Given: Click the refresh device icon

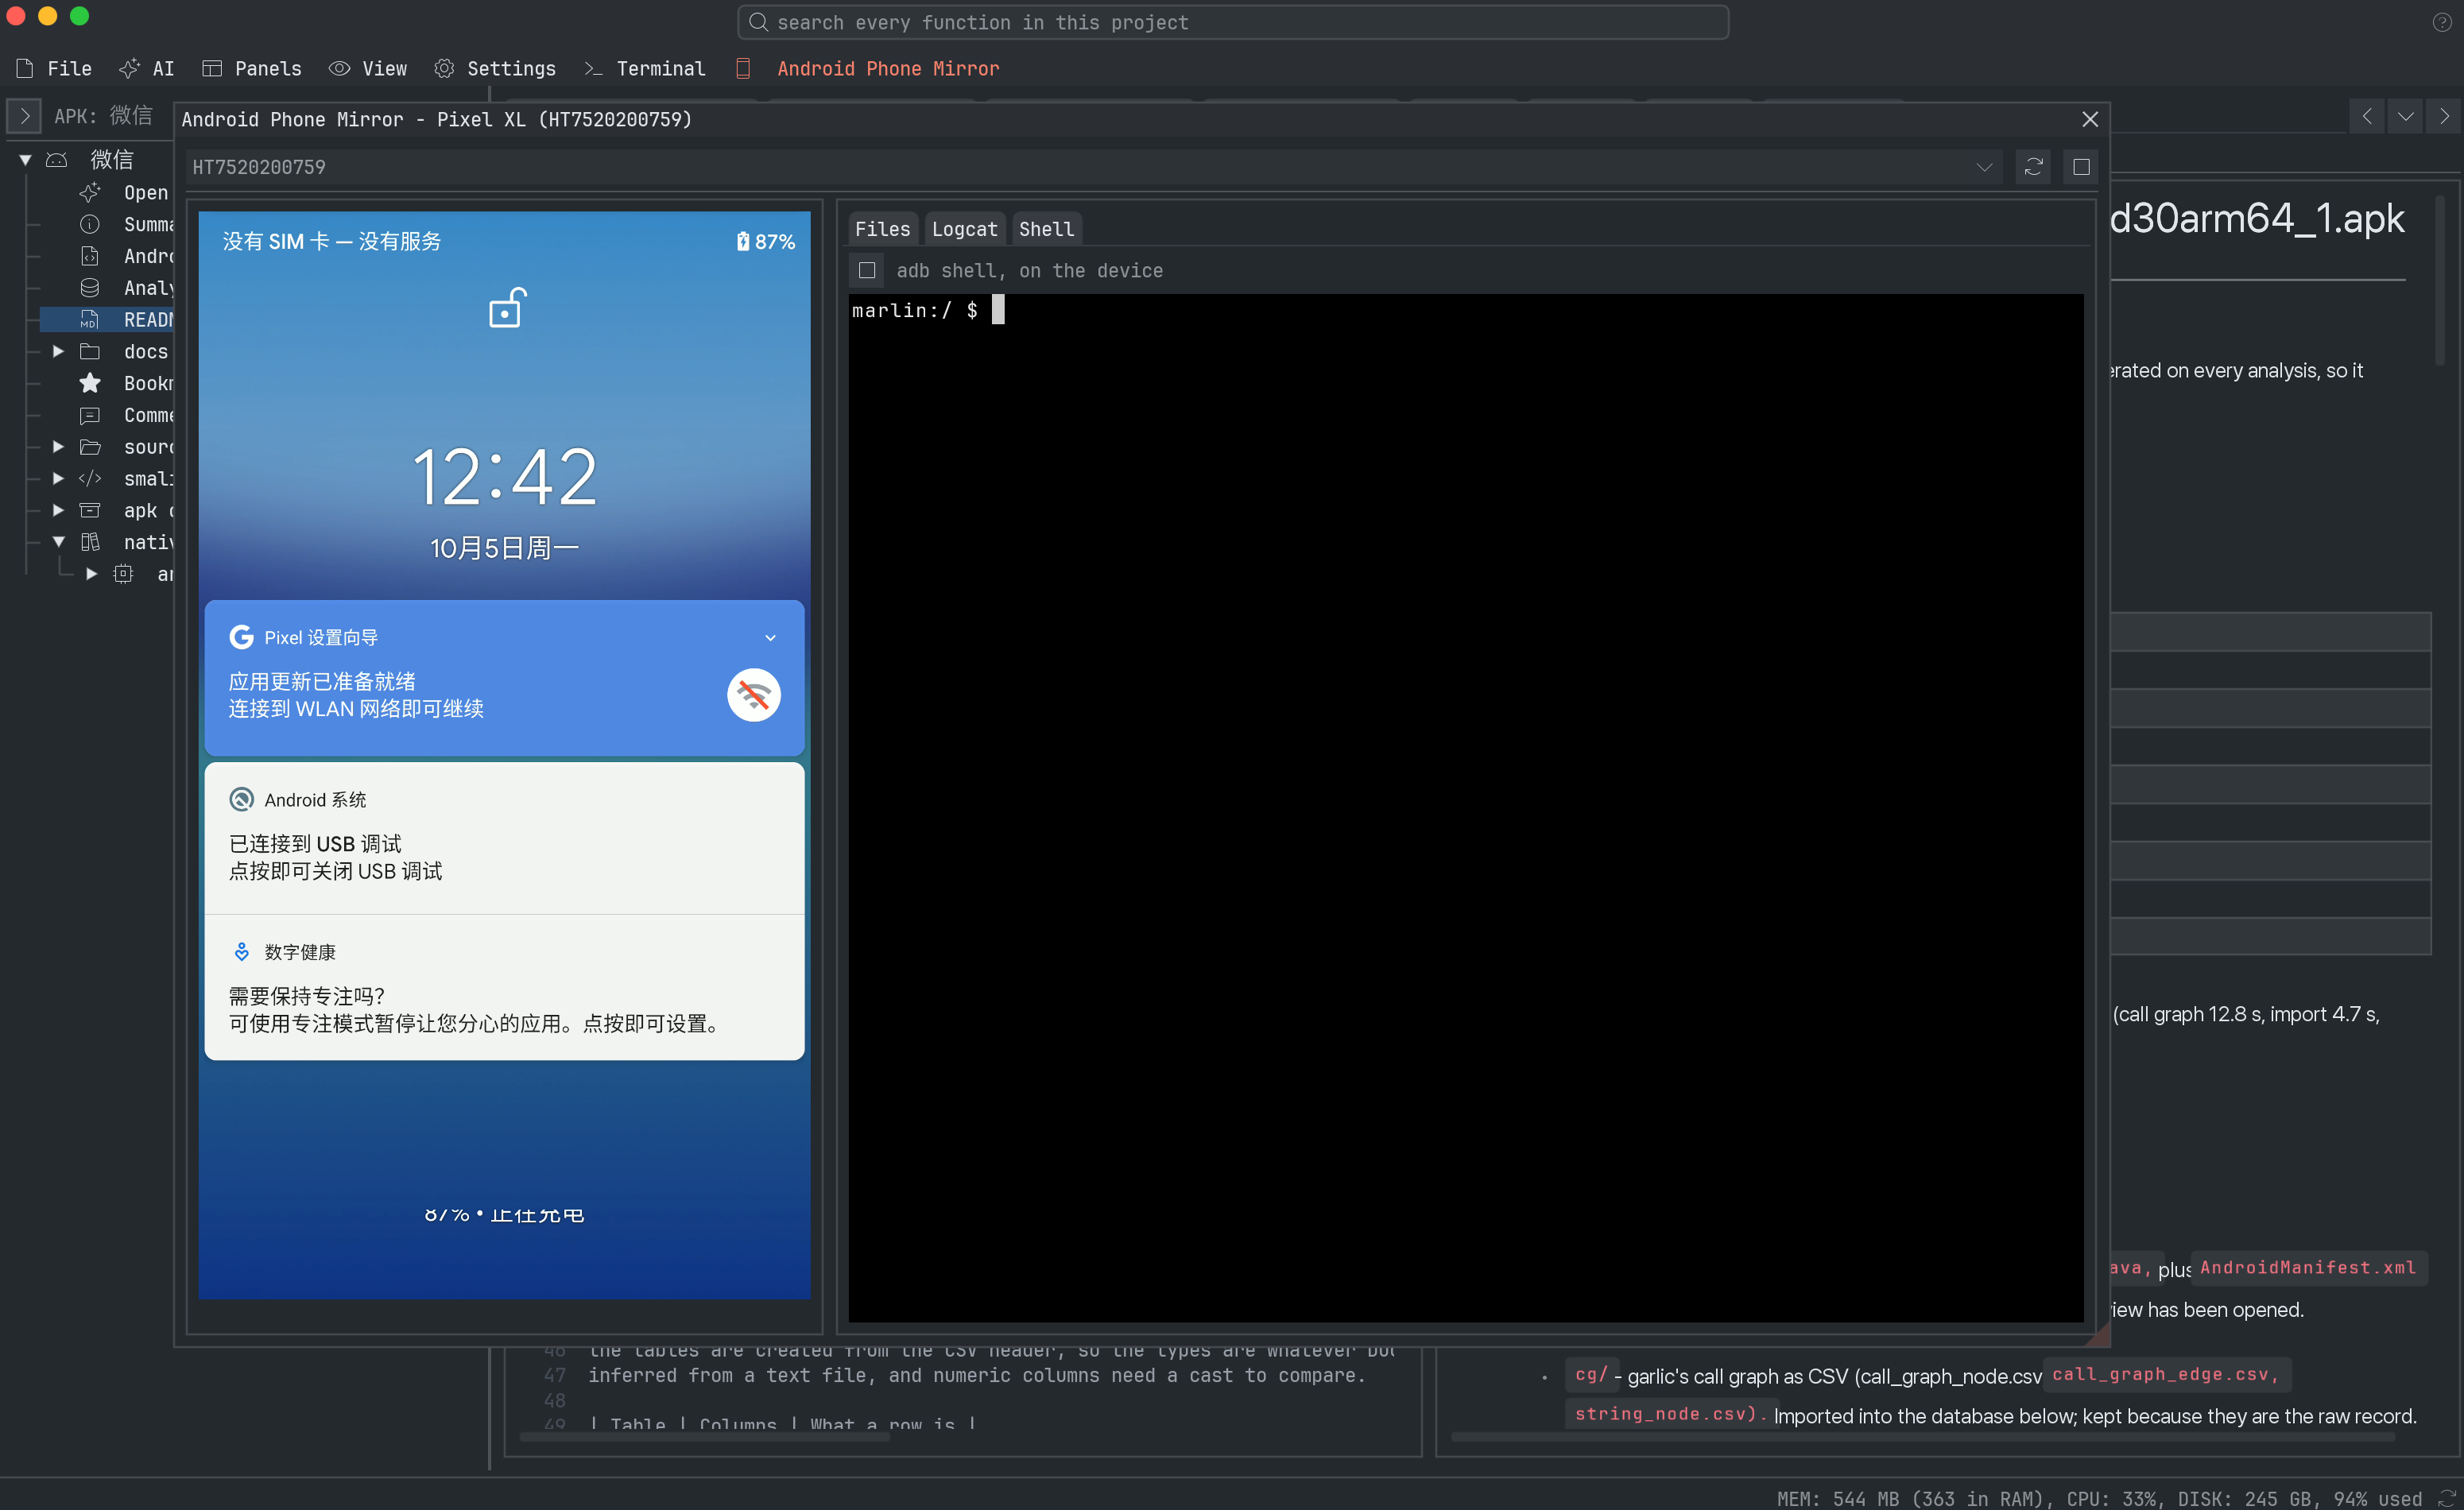Looking at the screenshot, I should [2033, 167].
